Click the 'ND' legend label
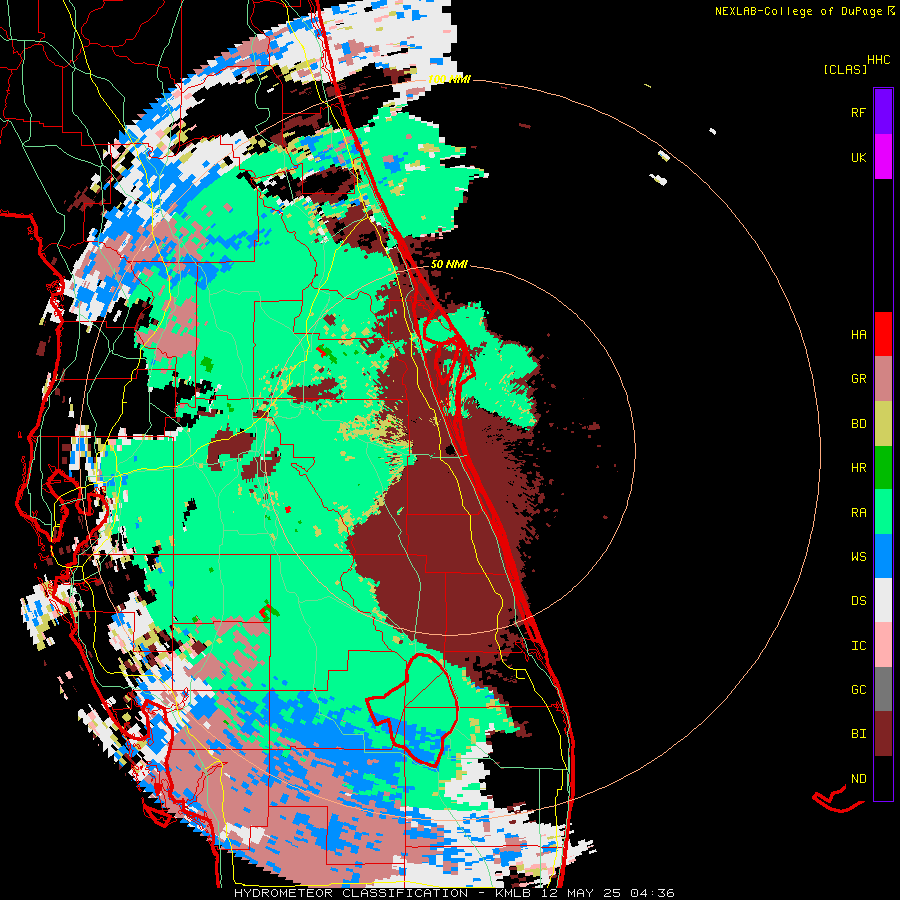This screenshot has height=900, width=900. [x=858, y=779]
